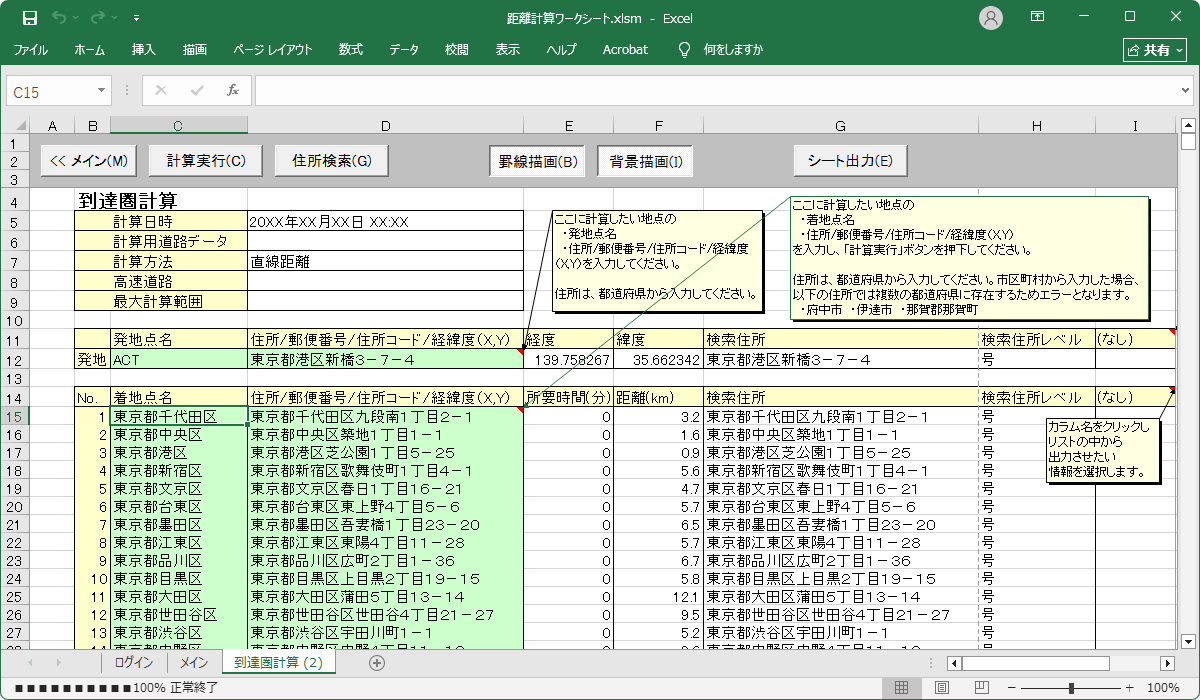This screenshot has width=1200, height=700.
Task: Click the << メイン(M) button
Action: 89,160
